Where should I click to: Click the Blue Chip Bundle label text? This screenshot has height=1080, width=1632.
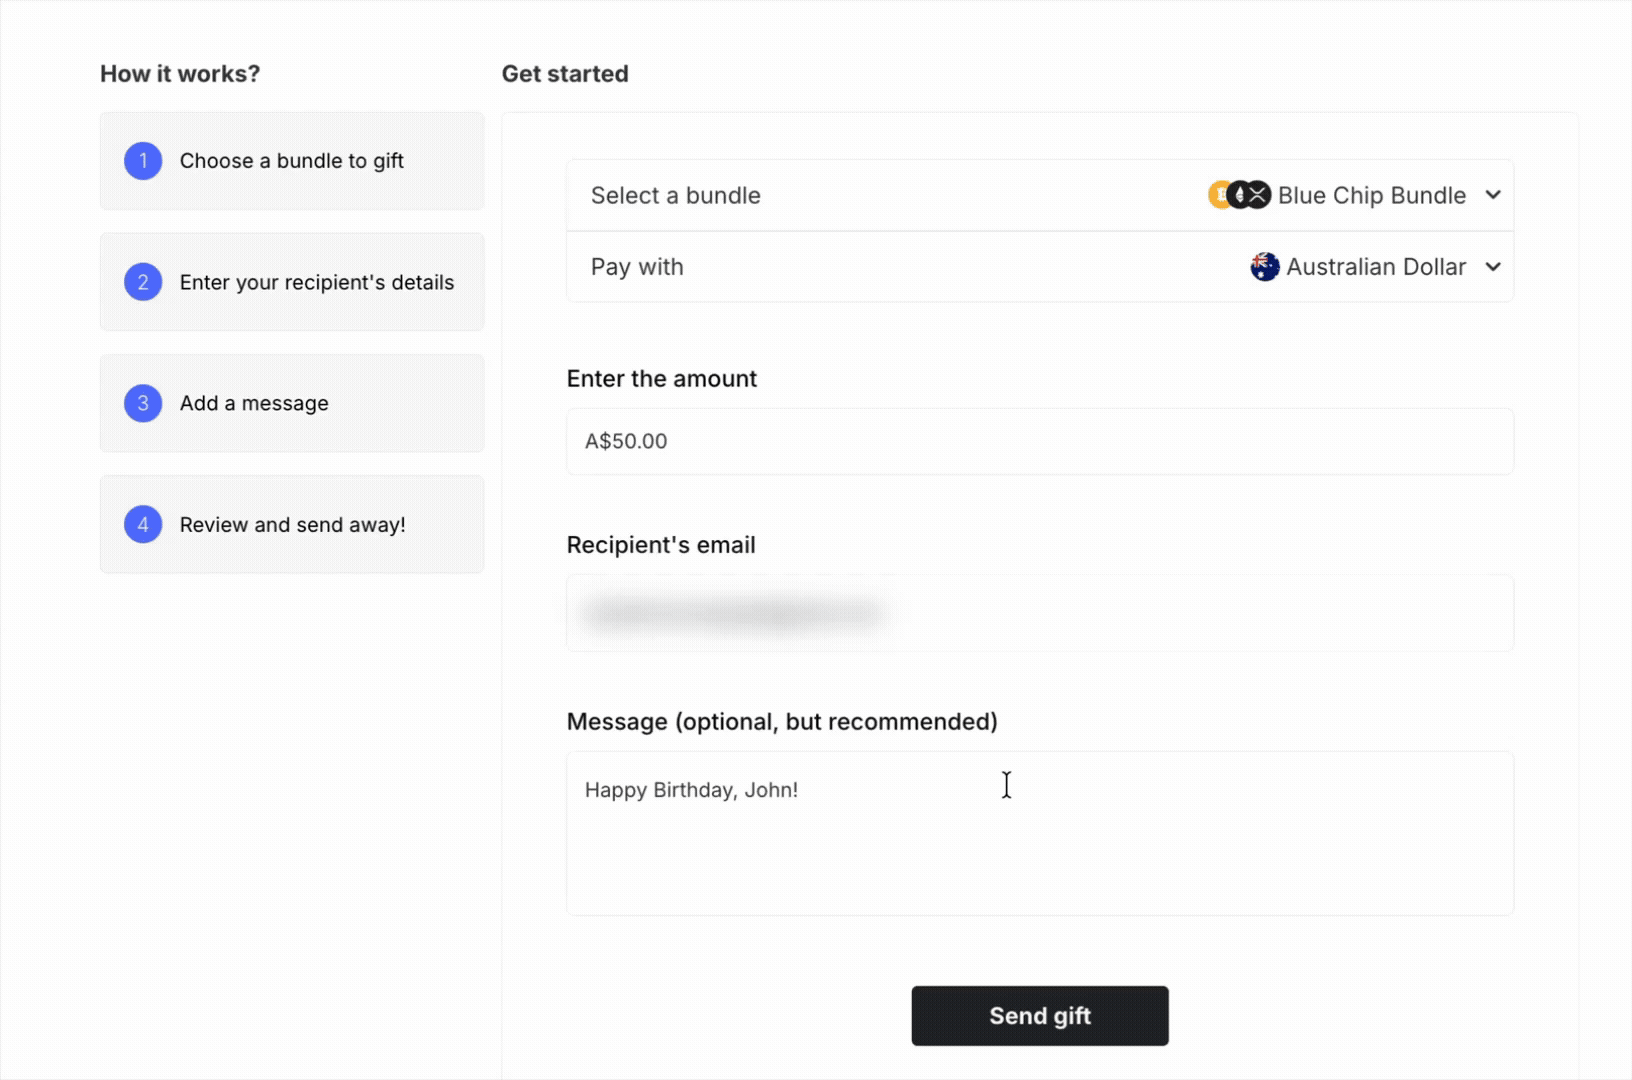1372,195
